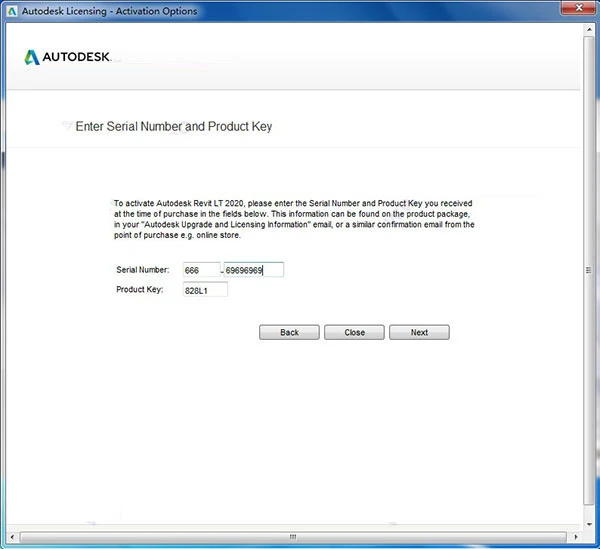Click the vertical scrollbar up arrow
The height and width of the screenshot is (549, 600).
point(589,29)
